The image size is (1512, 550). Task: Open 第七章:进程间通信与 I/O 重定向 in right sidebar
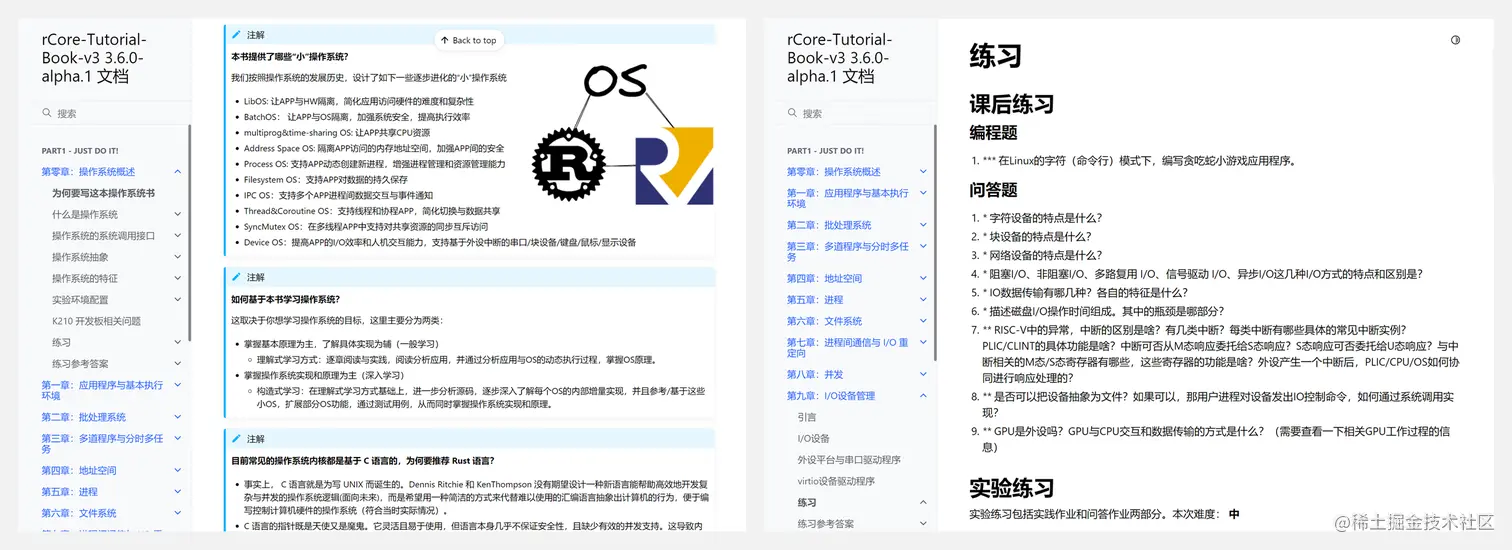[x=848, y=348]
